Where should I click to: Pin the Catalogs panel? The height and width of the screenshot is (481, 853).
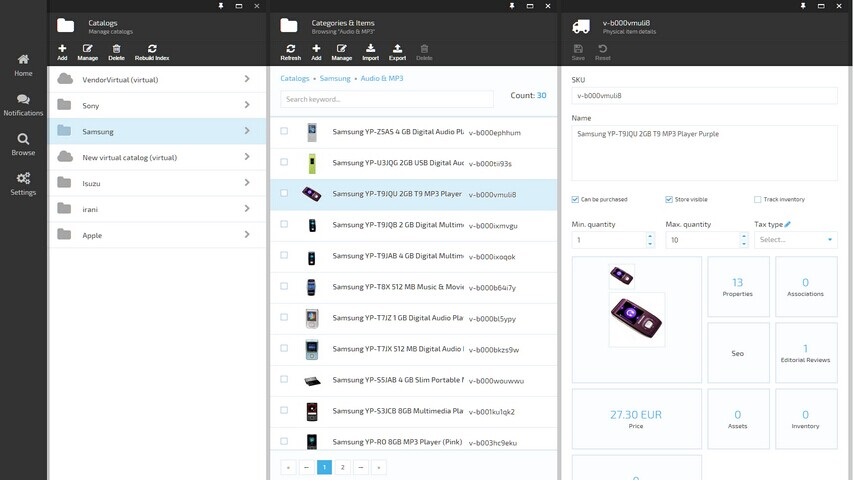(x=220, y=6)
